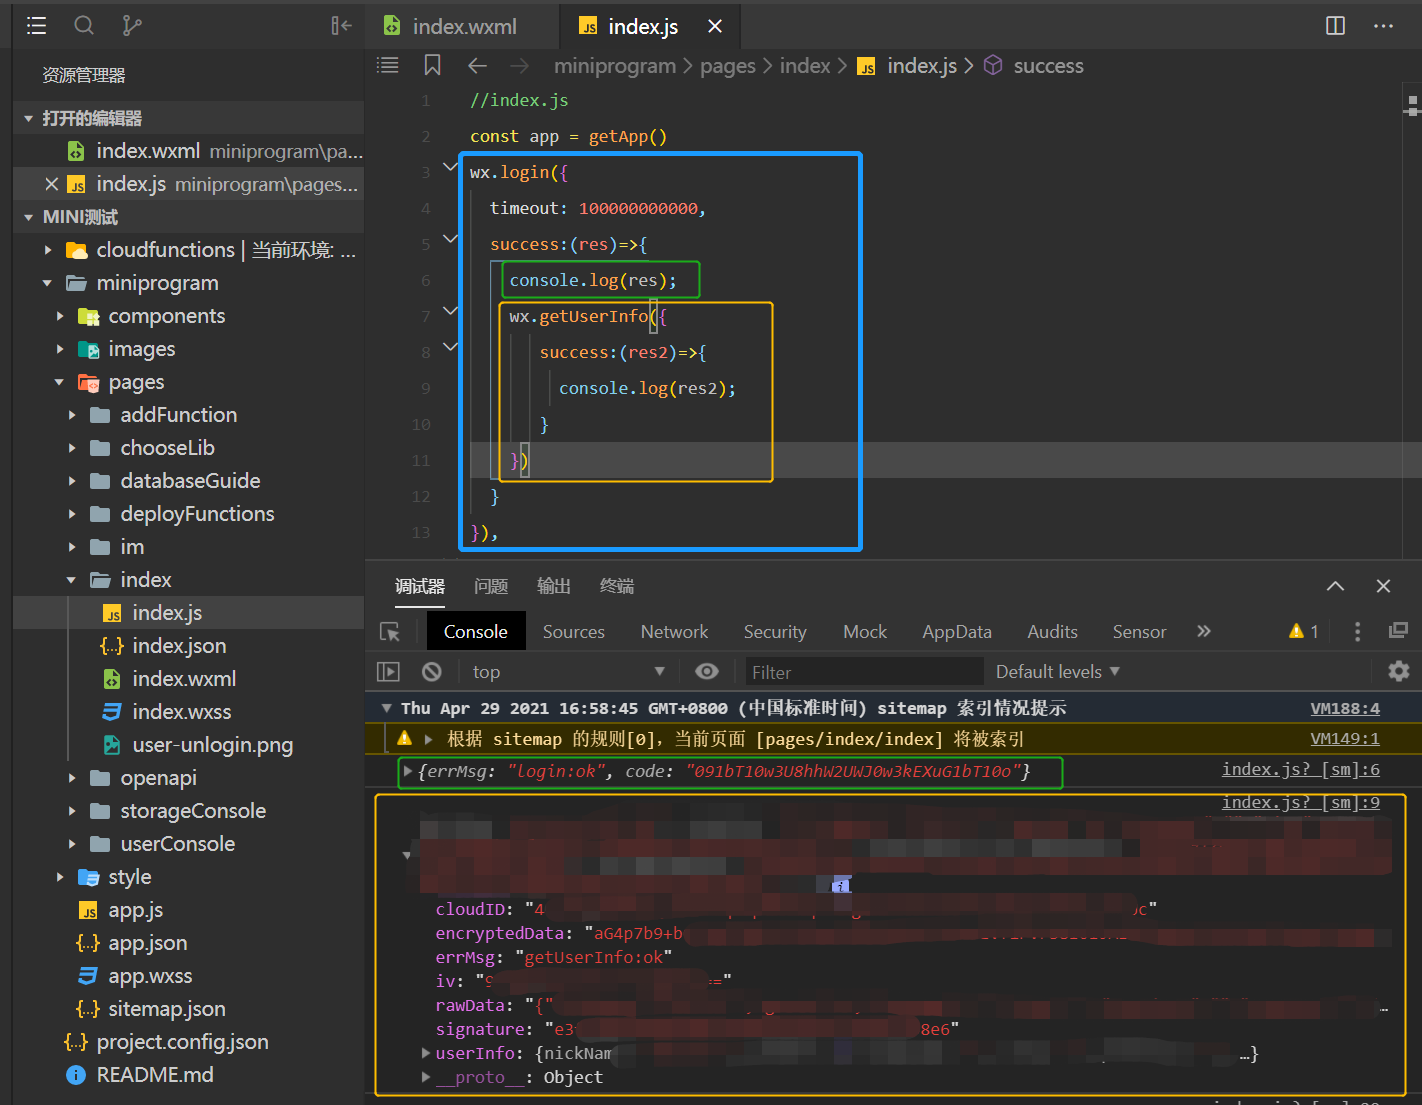Clear the console with the ban icon
This screenshot has height=1105, width=1422.
431,672
